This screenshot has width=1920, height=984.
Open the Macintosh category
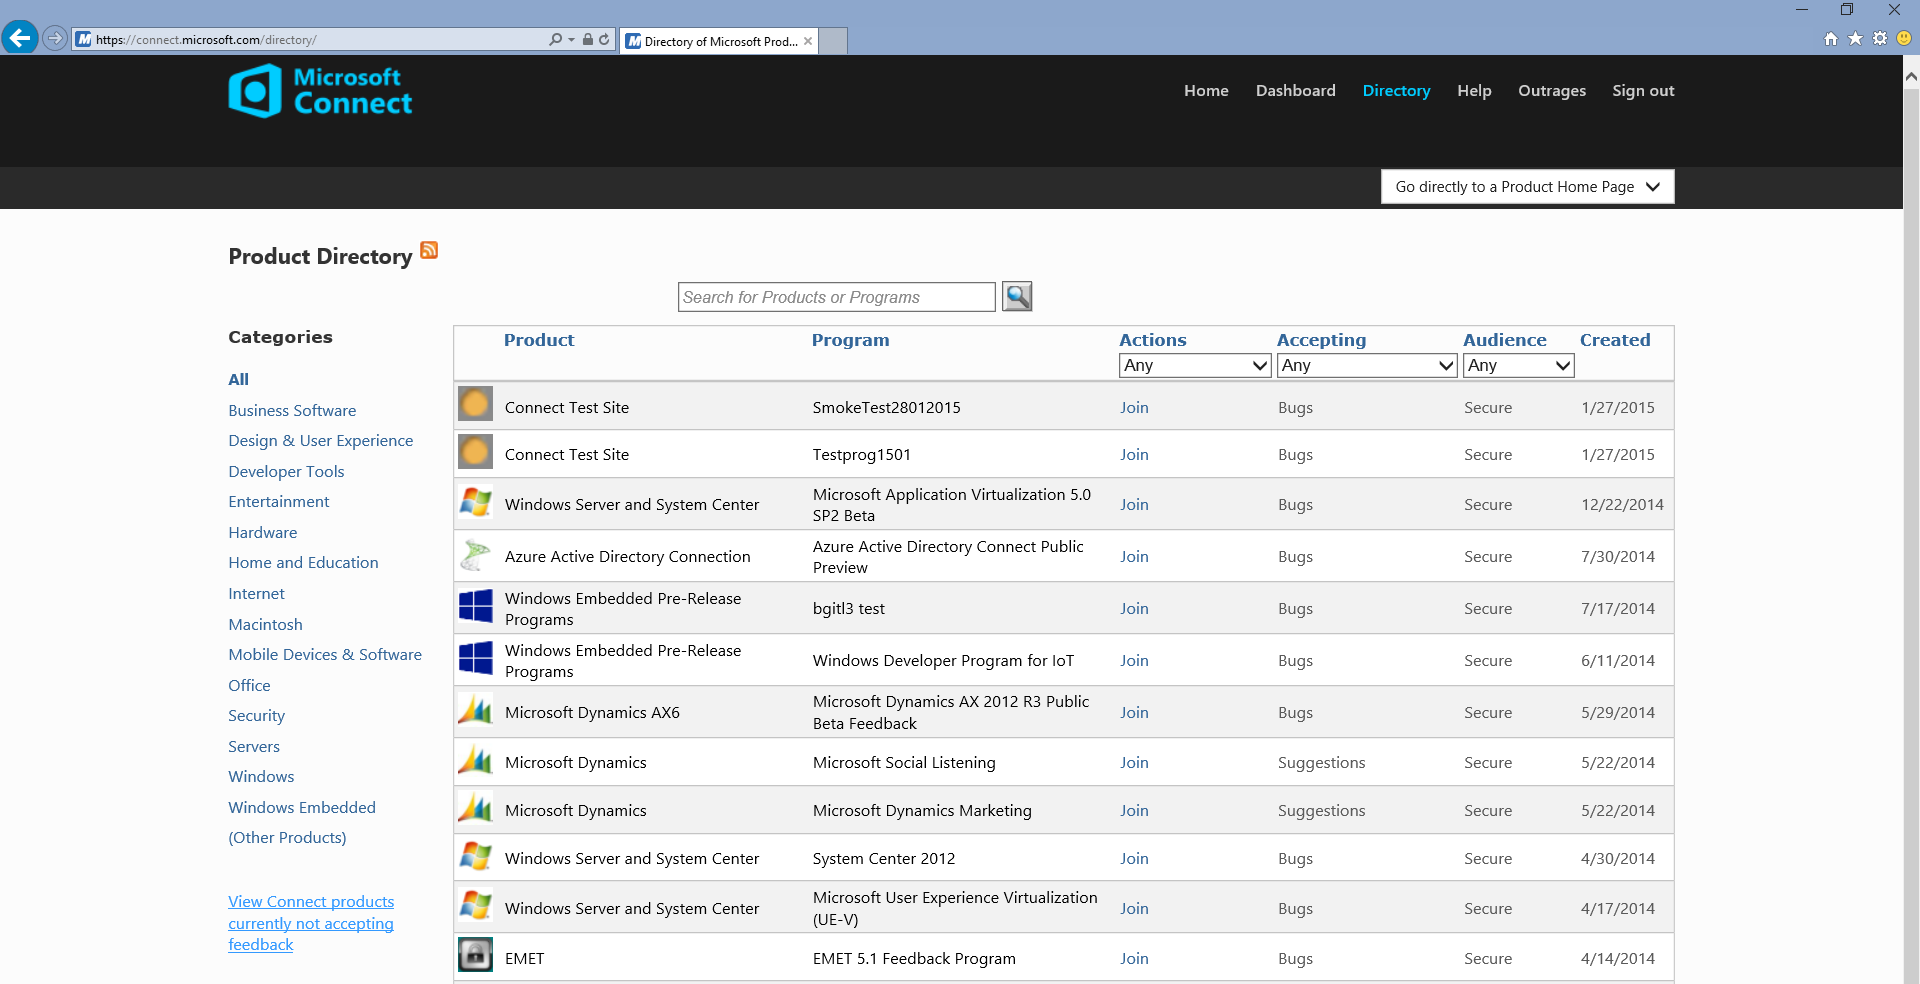click(265, 625)
